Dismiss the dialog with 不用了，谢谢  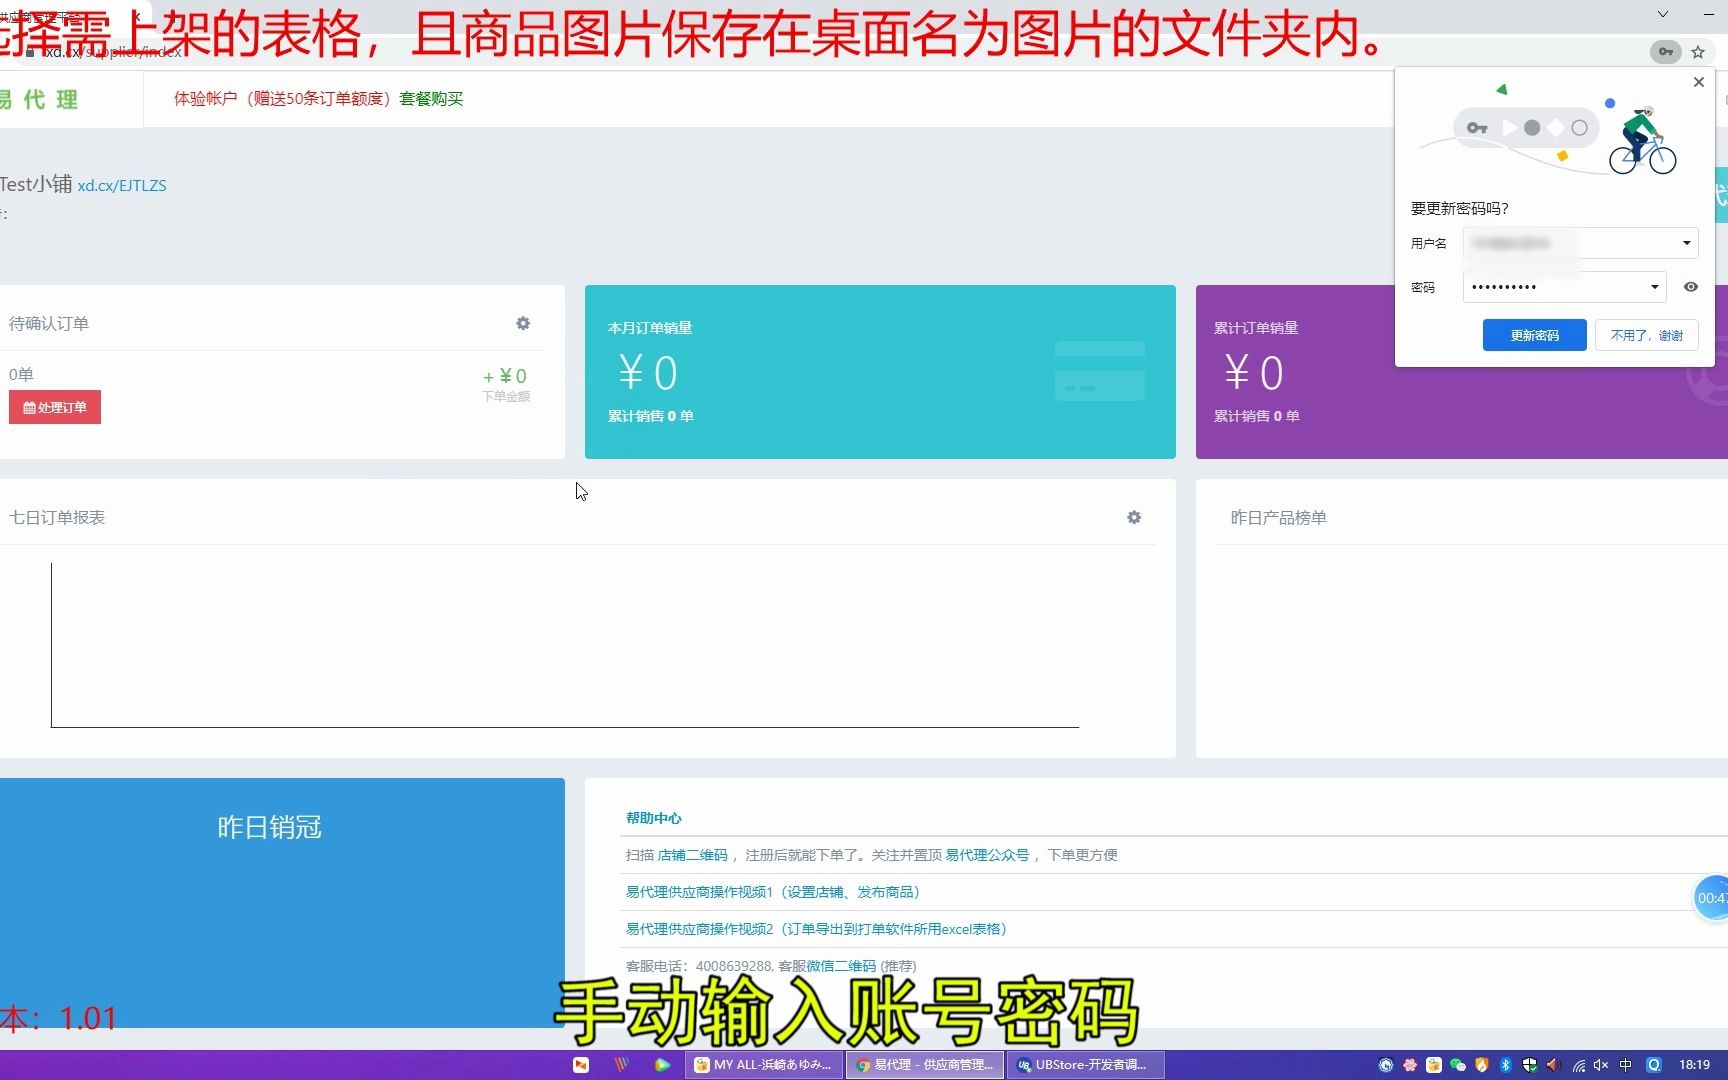pyautogui.click(x=1646, y=335)
